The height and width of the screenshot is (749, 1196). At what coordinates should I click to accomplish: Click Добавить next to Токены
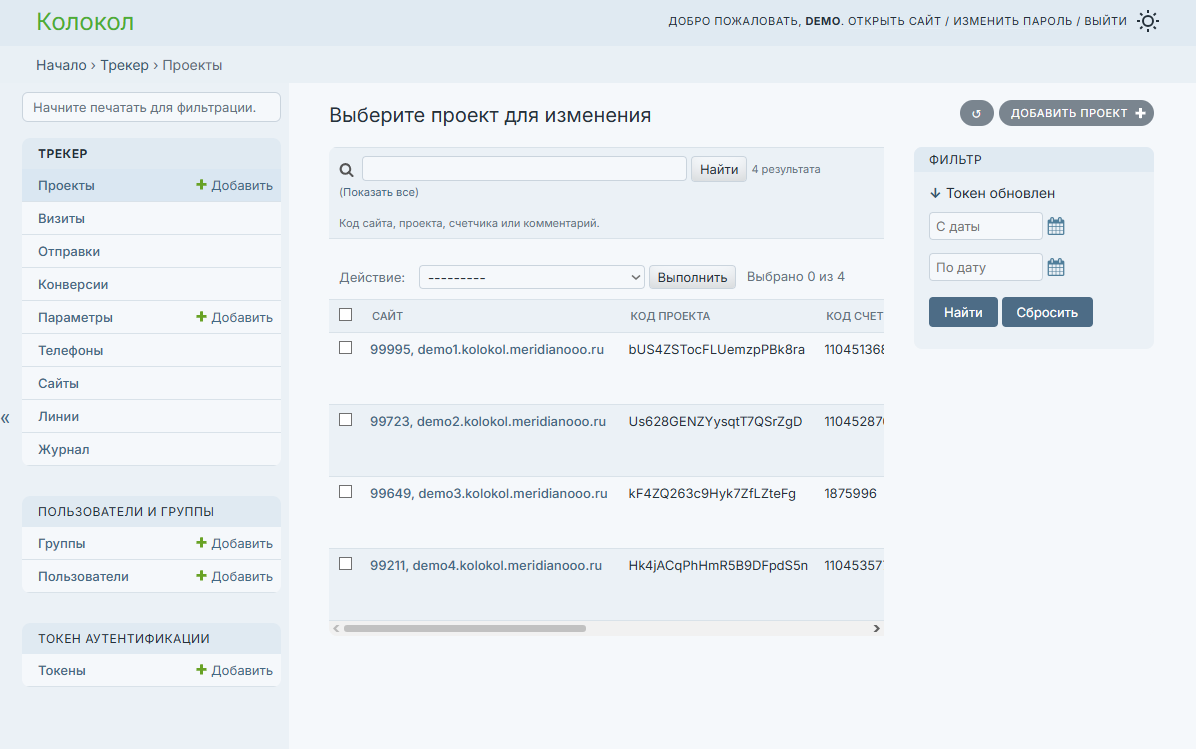(x=234, y=670)
